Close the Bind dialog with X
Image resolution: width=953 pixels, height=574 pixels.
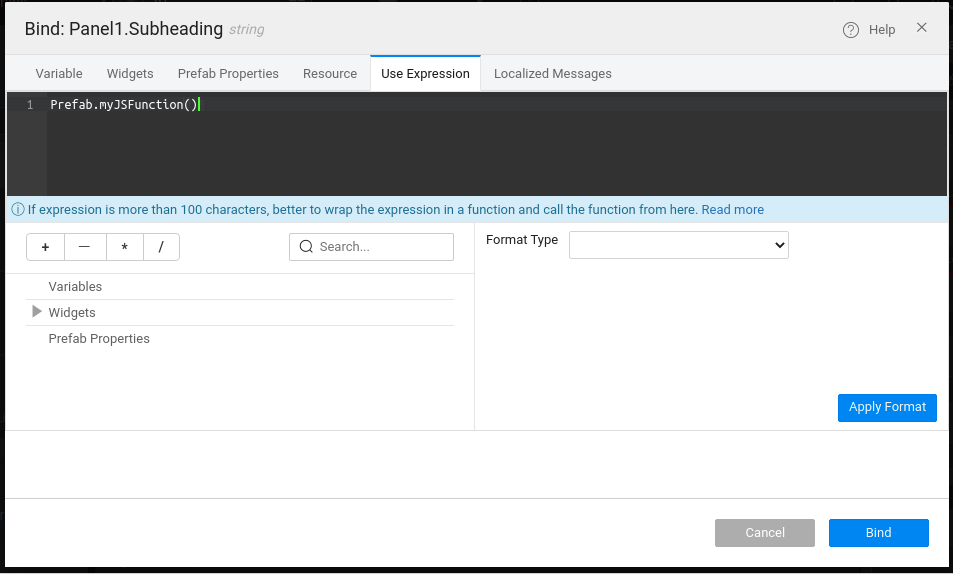tap(922, 28)
